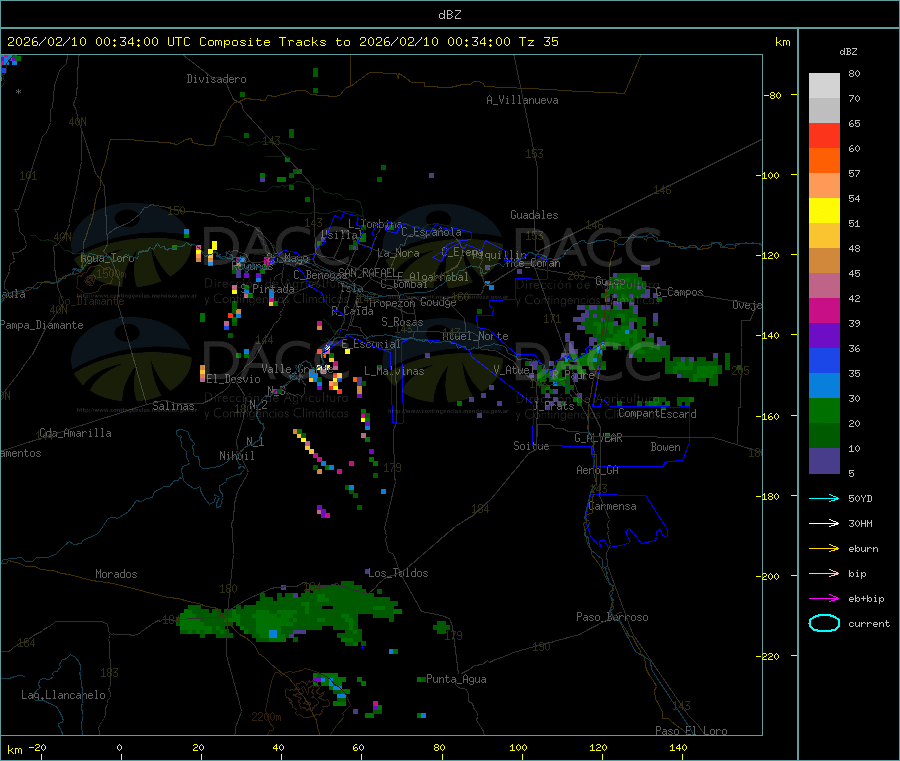Click the 'Nihuil' place label
Viewport: 900px width, 761px height.
pos(236,456)
